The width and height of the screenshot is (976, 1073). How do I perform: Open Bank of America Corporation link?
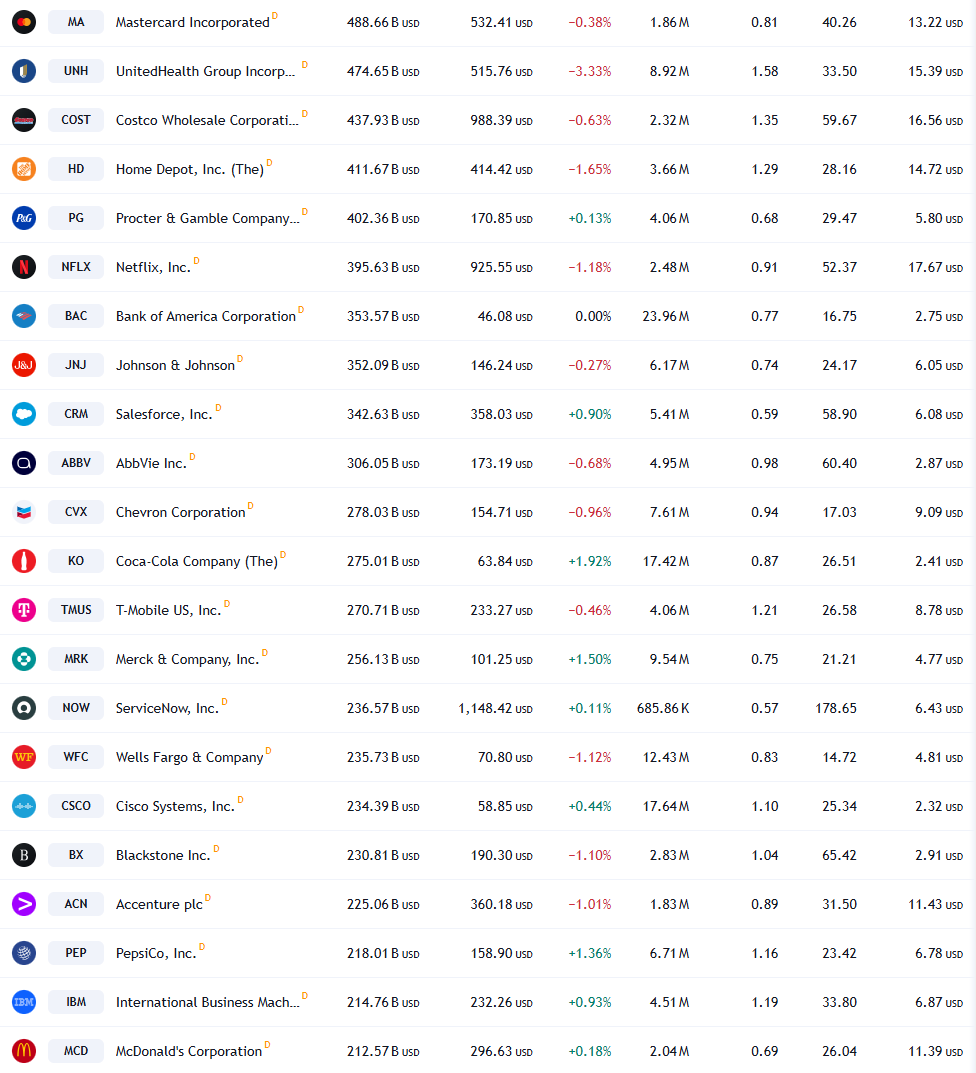(205, 316)
